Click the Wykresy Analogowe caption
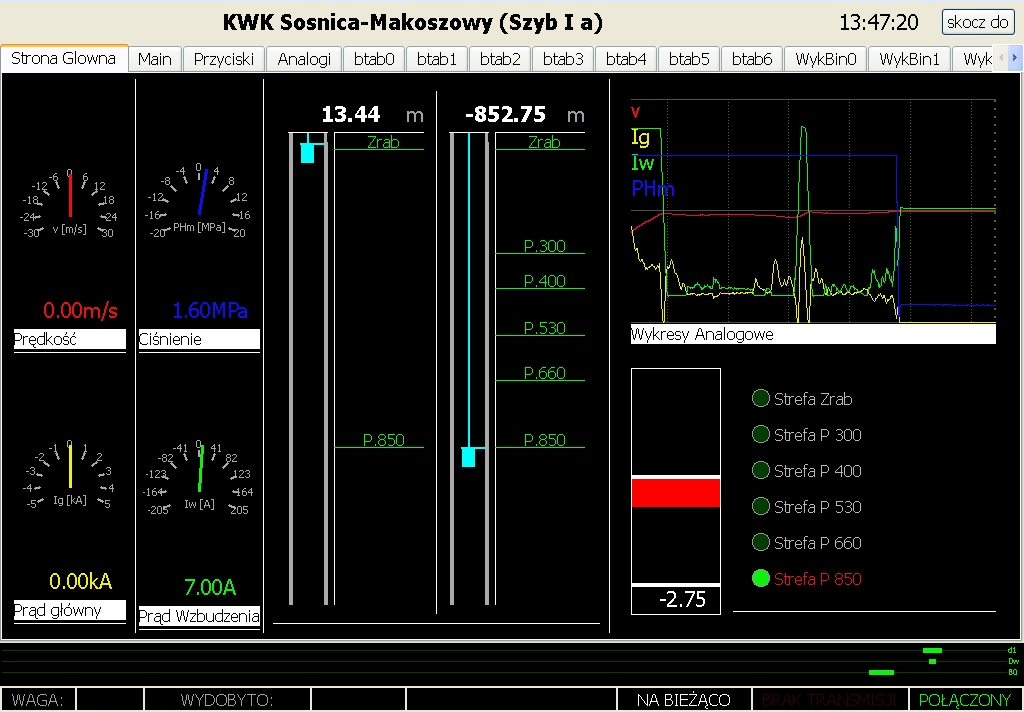The height and width of the screenshot is (712, 1024). pyautogui.click(x=813, y=334)
